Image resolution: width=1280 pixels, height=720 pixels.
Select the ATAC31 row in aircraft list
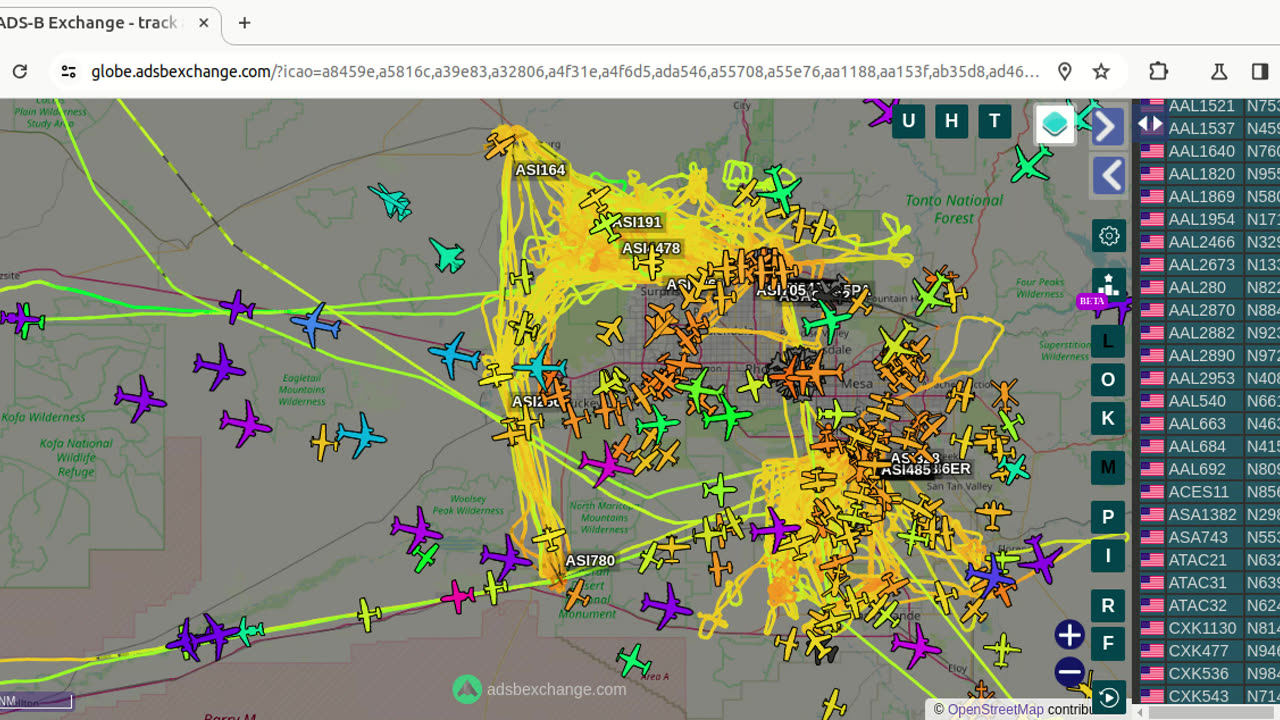[x=1208, y=583]
